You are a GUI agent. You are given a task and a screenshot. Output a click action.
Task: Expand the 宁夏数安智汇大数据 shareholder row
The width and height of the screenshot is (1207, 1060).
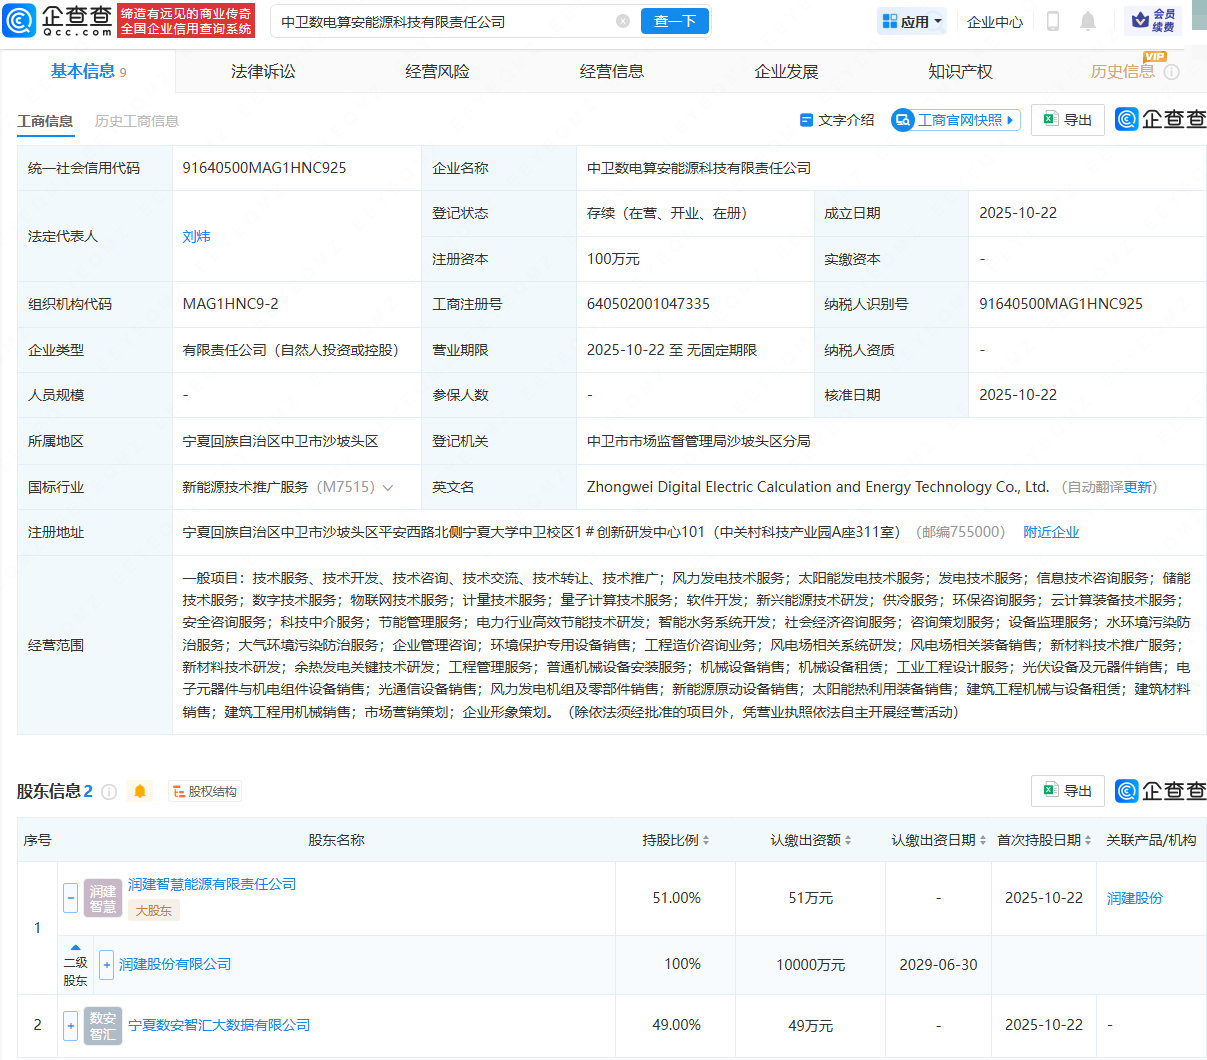(x=70, y=1026)
